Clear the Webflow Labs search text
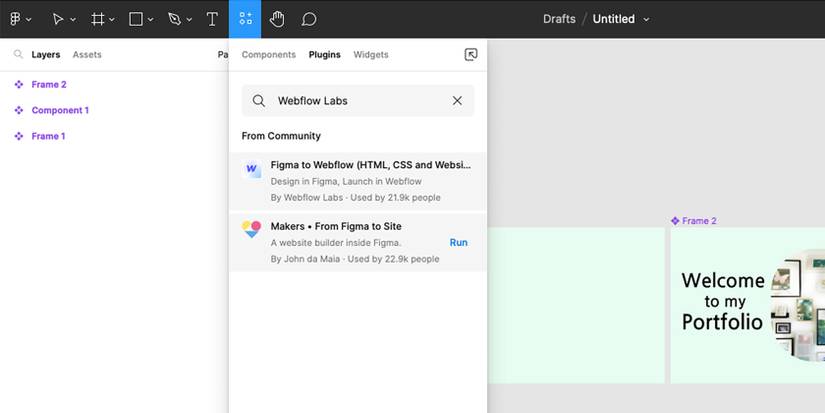This screenshot has width=825, height=413. (457, 100)
